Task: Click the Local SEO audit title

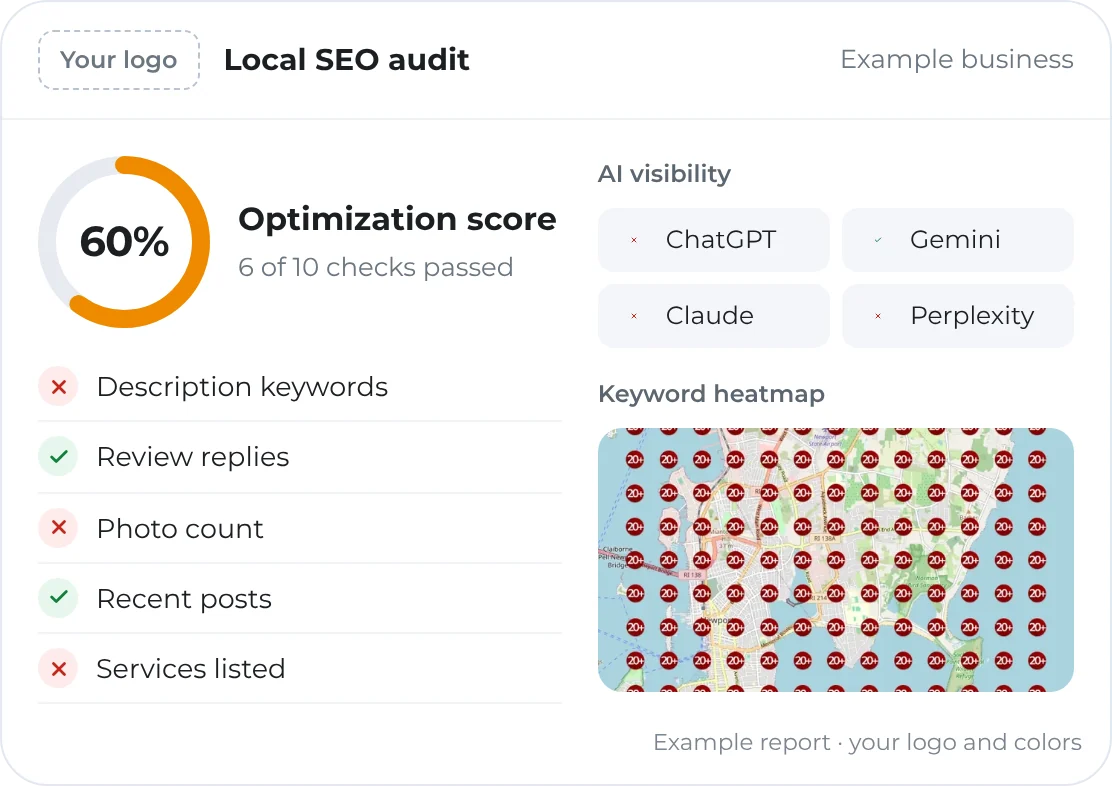Action: pyautogui.click(x=346, y=60)
